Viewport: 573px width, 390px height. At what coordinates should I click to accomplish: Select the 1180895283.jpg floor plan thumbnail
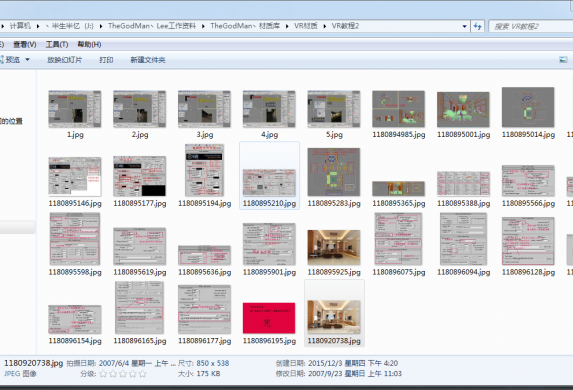(x=334, y=172)
